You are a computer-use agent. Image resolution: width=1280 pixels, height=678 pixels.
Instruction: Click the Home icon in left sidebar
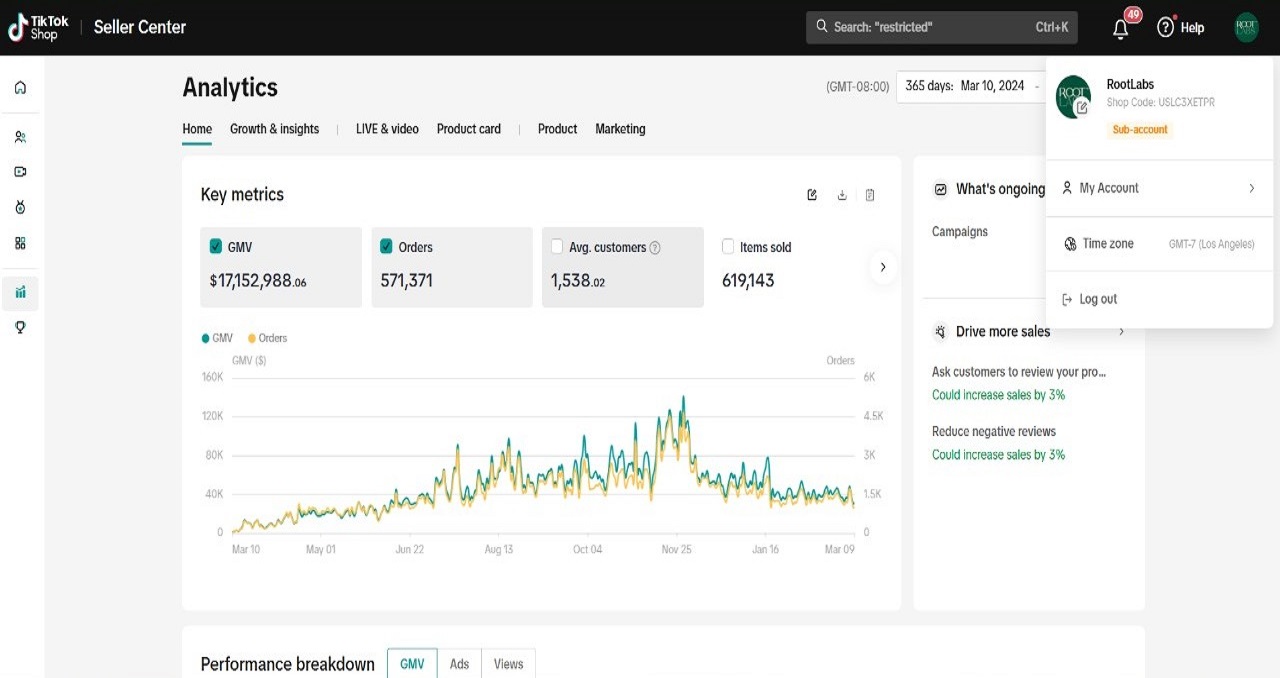click(x=20, y=88)
